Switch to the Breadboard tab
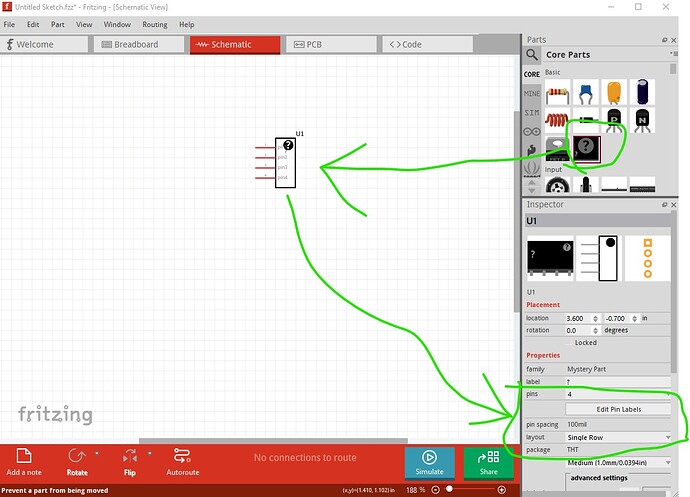Viewport: 690px width, 497px height. (139, 44)
